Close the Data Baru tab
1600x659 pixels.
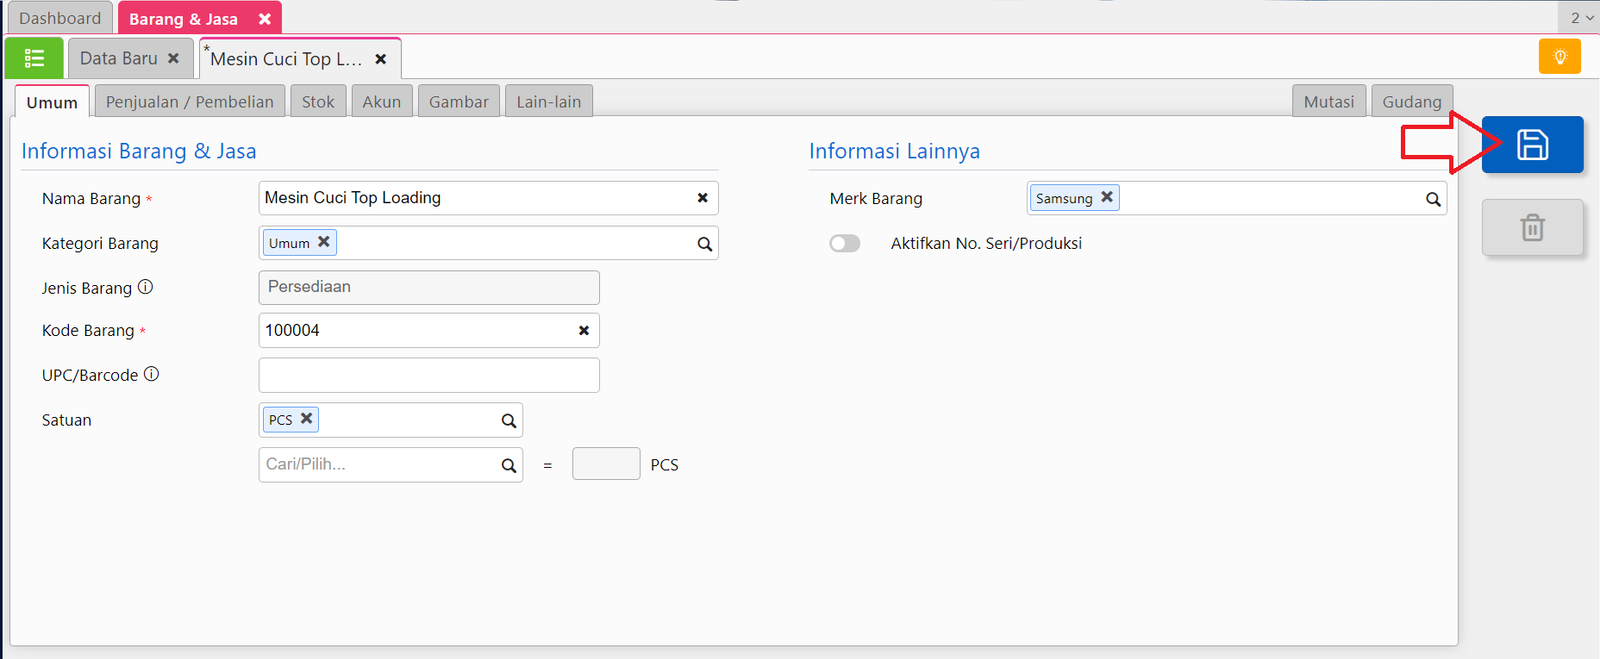click(x=174, y=59)
